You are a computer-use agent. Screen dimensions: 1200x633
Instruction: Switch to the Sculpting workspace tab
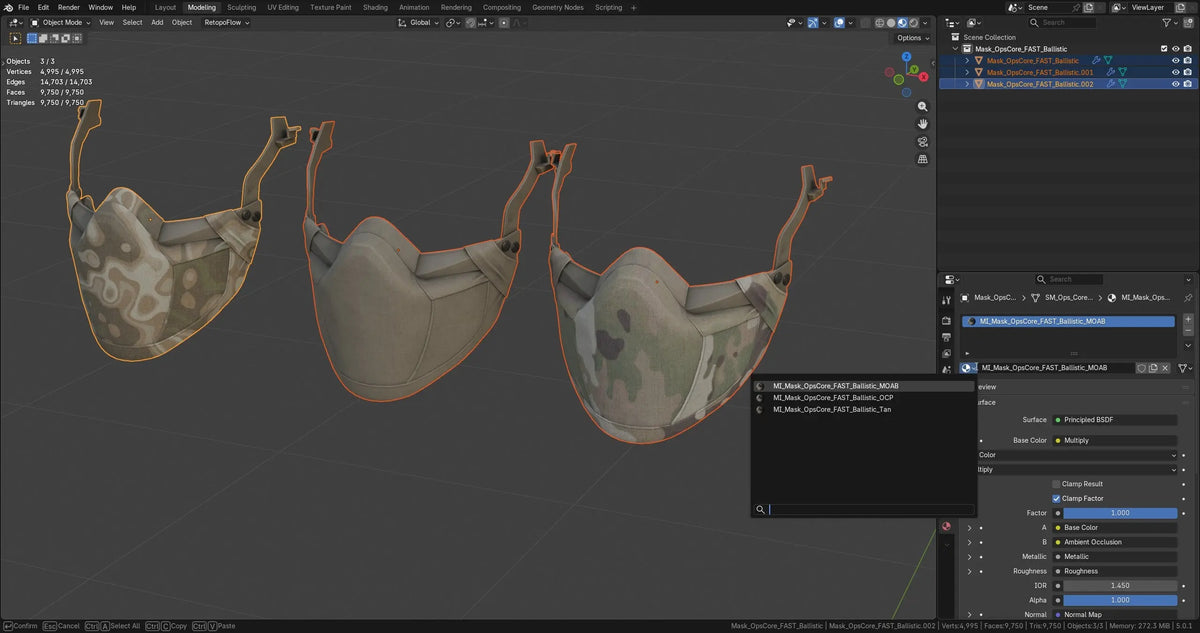(x=241, y=7)
